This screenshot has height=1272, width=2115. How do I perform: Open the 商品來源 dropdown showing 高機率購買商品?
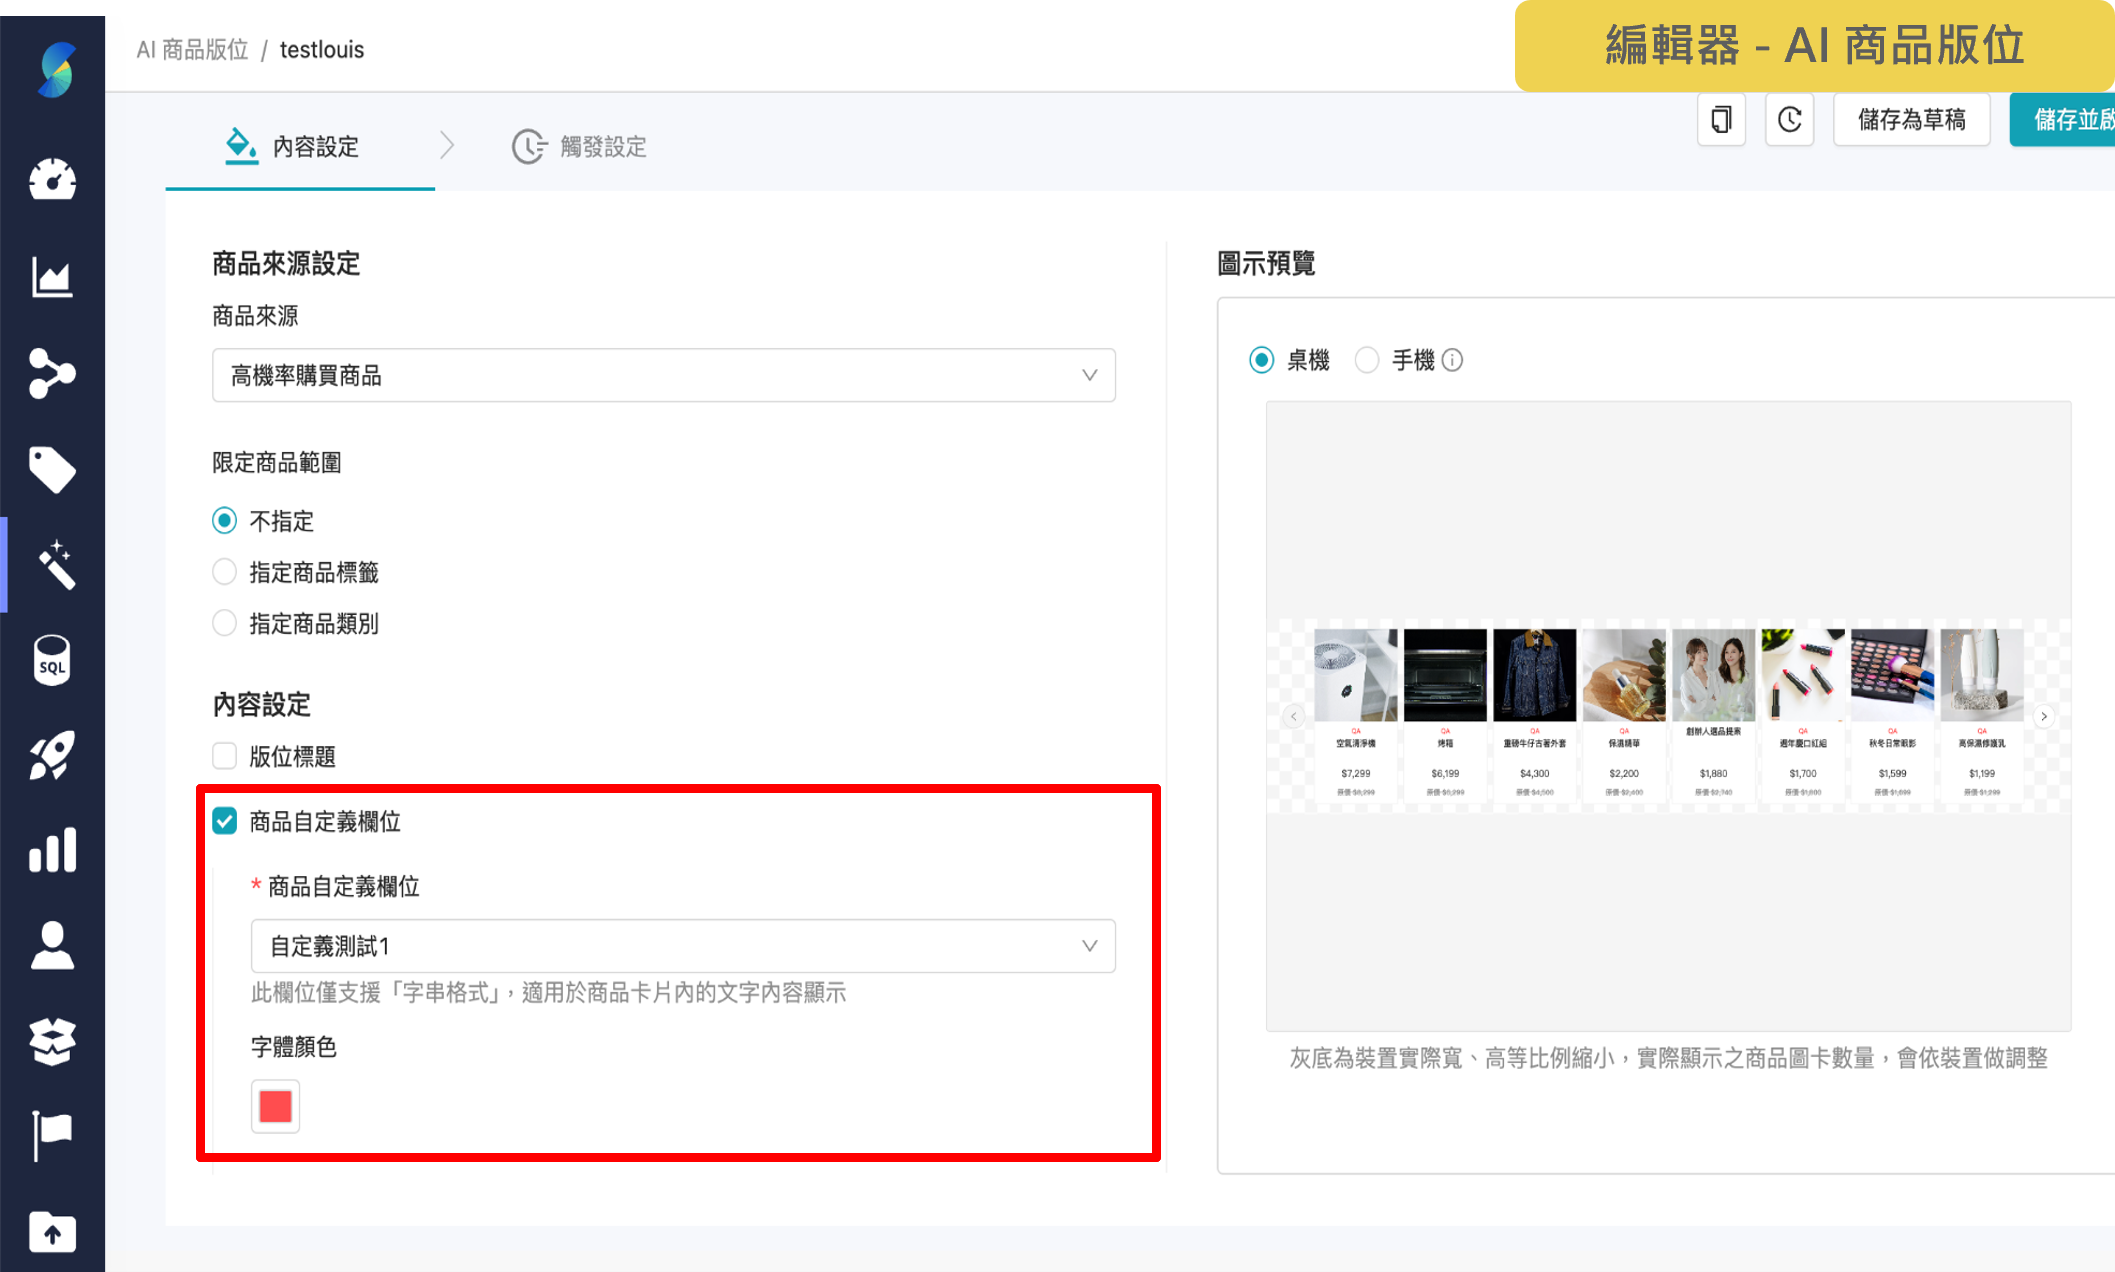(663, 375)
